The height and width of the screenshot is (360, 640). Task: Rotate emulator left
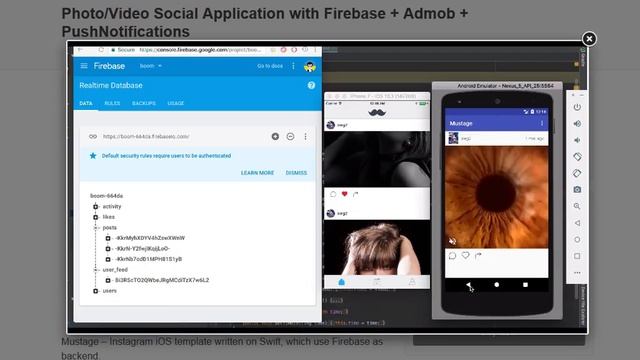tap(577, 157)
